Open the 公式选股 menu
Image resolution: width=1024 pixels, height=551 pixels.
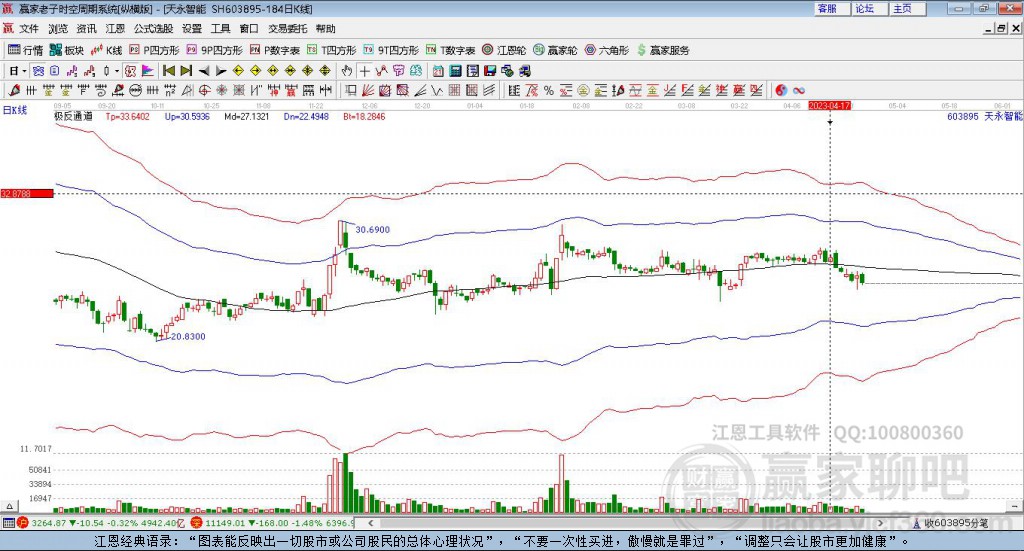(x=153, y=29)
